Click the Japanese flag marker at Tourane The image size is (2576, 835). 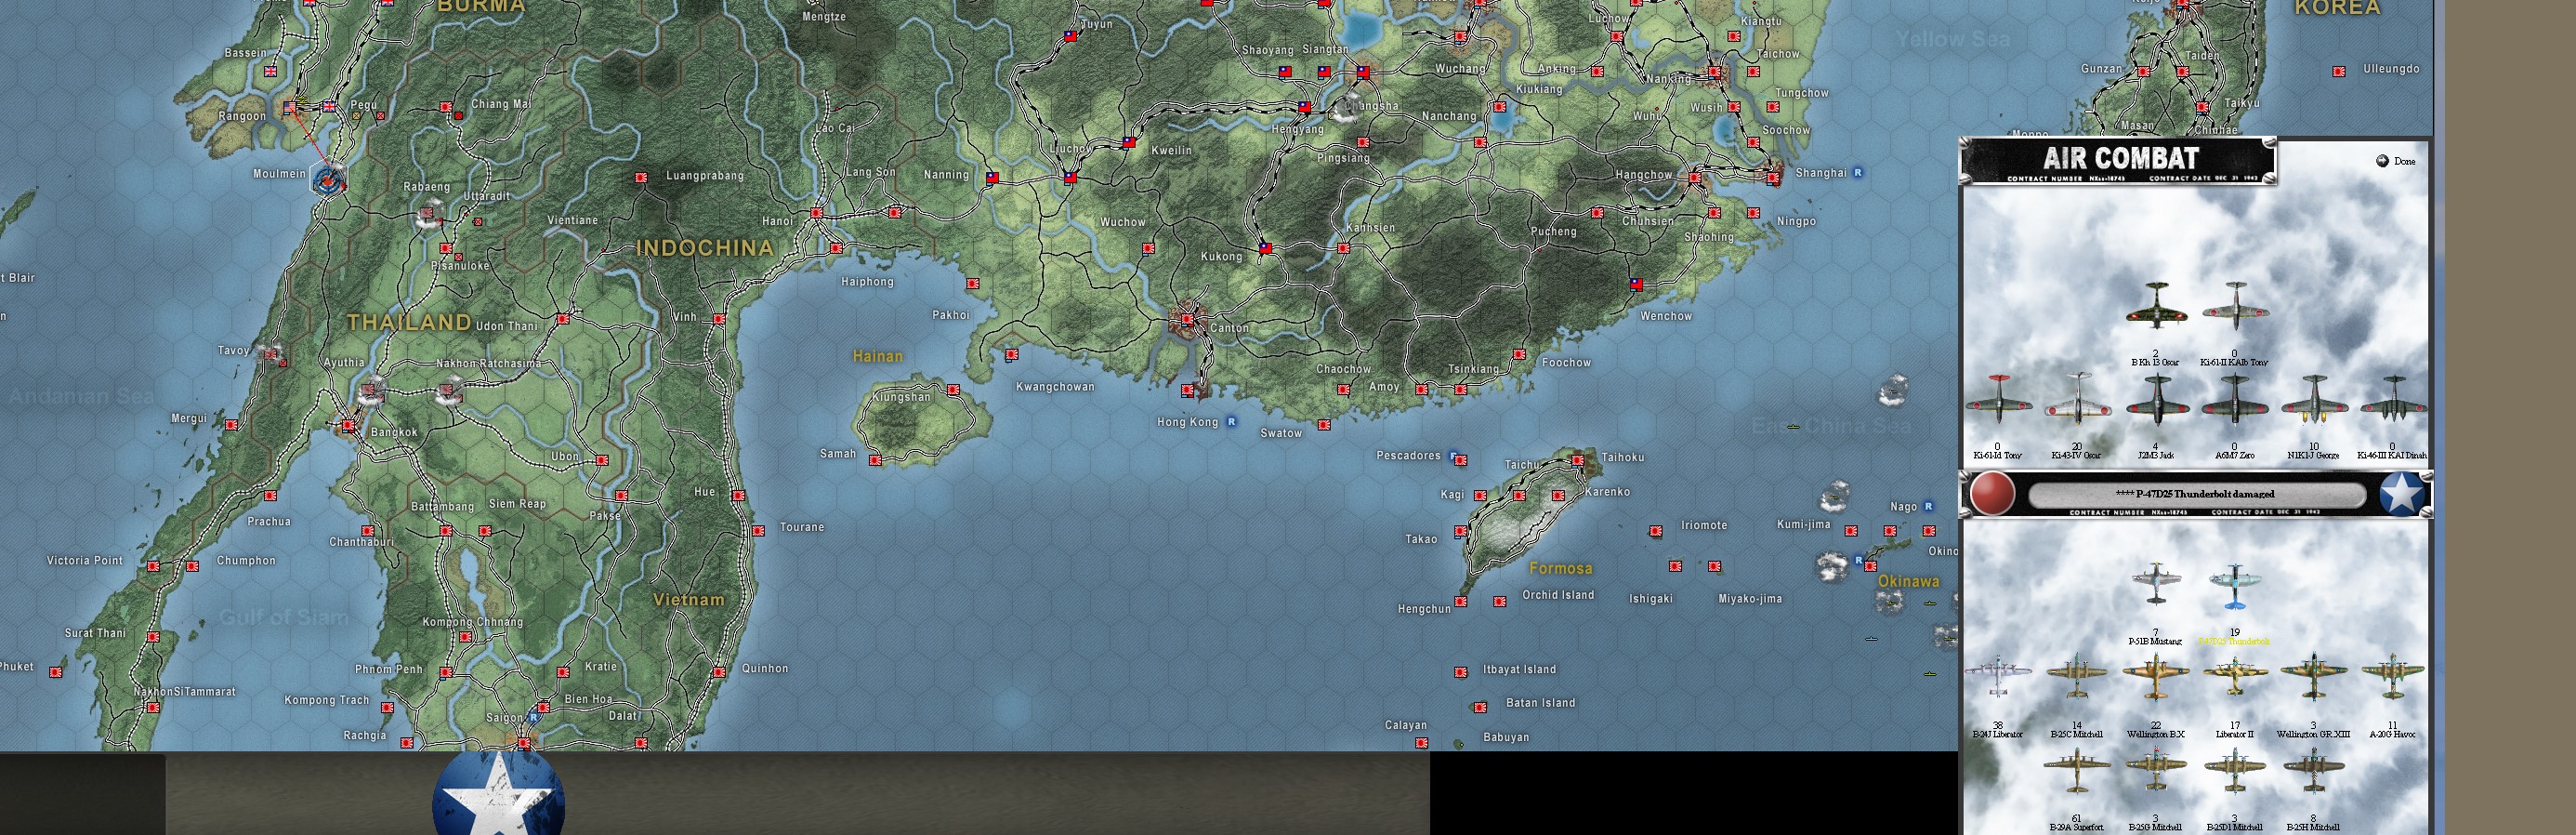[758, 531]
